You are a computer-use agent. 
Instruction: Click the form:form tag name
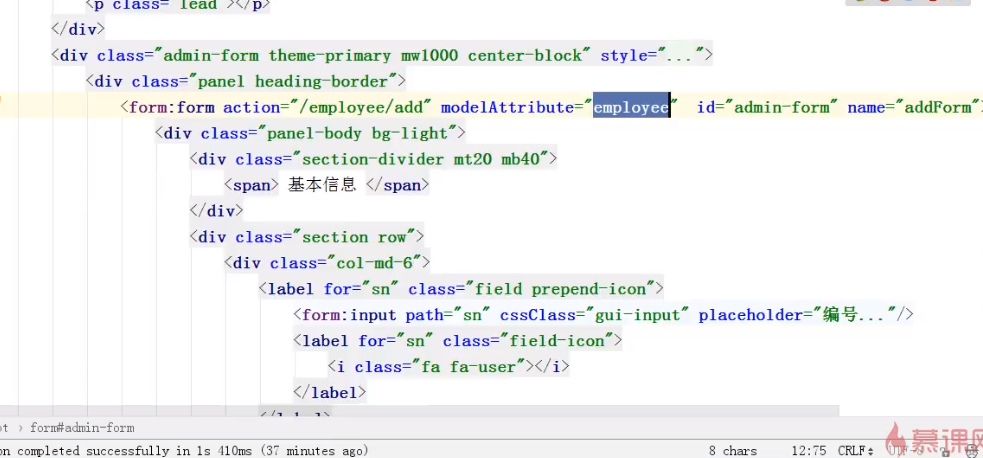(172, 108)
